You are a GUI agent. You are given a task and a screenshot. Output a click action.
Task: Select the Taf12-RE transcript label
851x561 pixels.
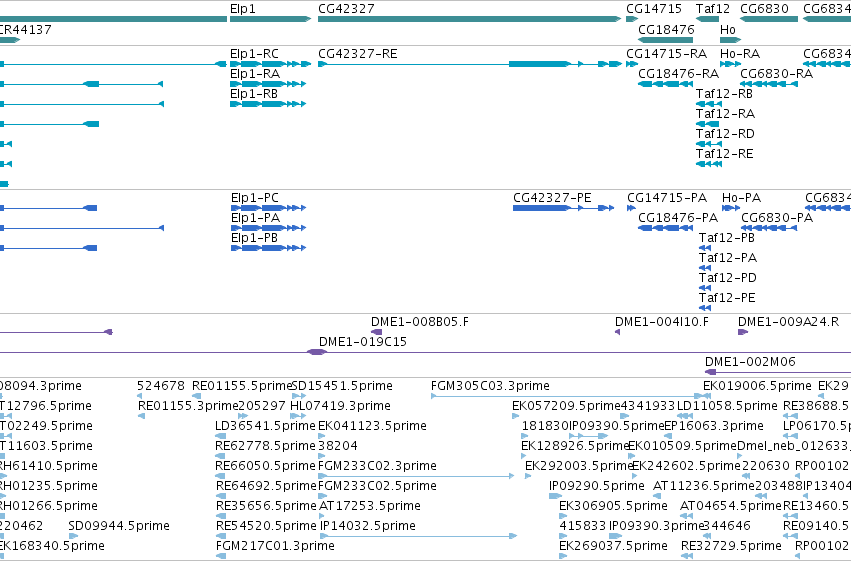(x=725, y=154)
